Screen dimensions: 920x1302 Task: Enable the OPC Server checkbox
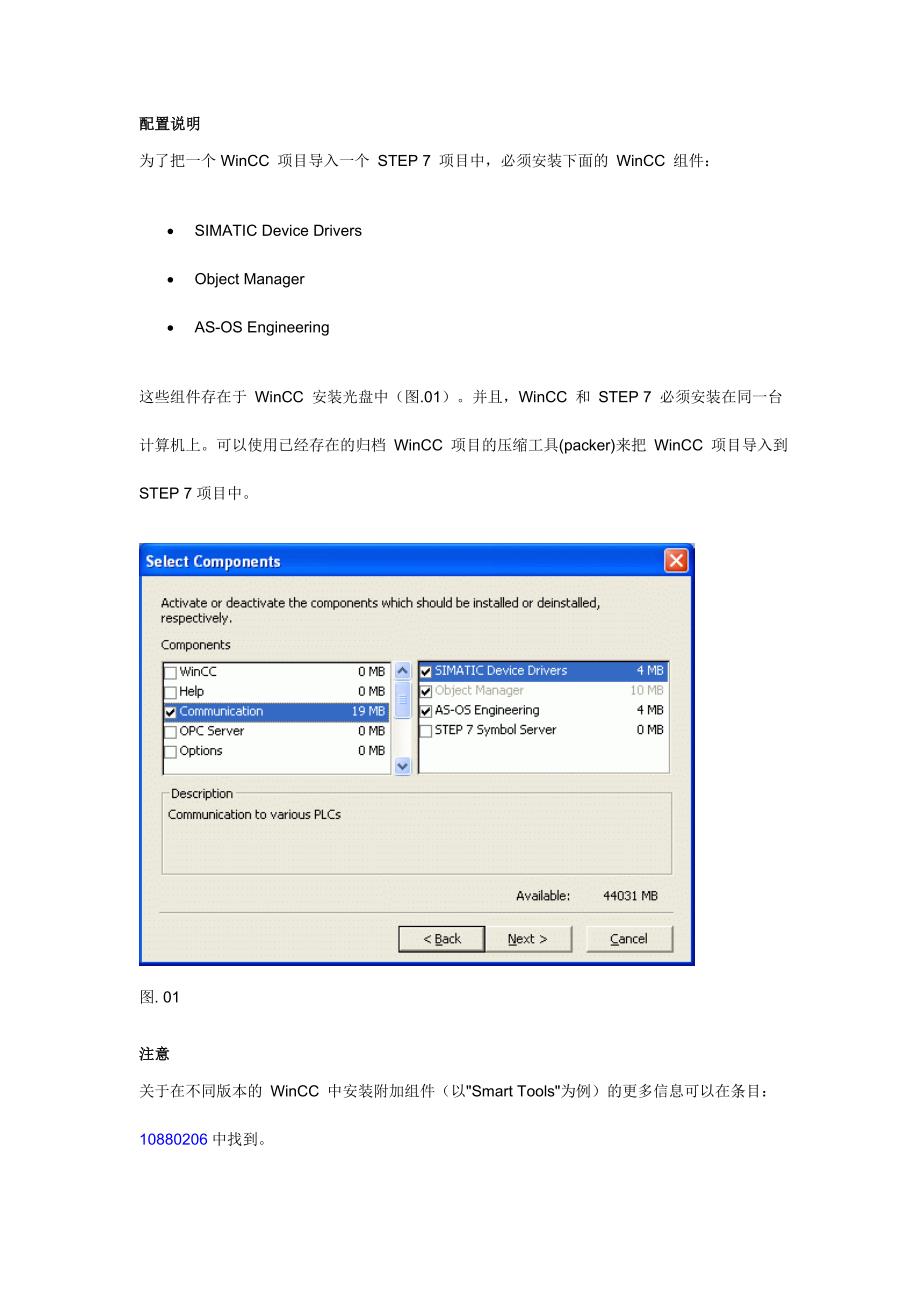click(x=171, y=732)
